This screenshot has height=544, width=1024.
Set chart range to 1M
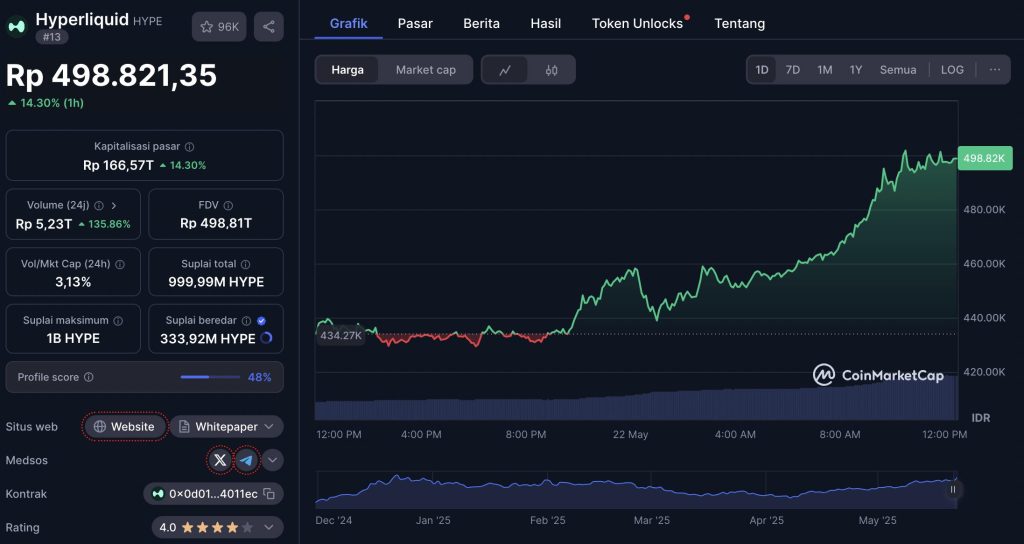pos(825,70)
